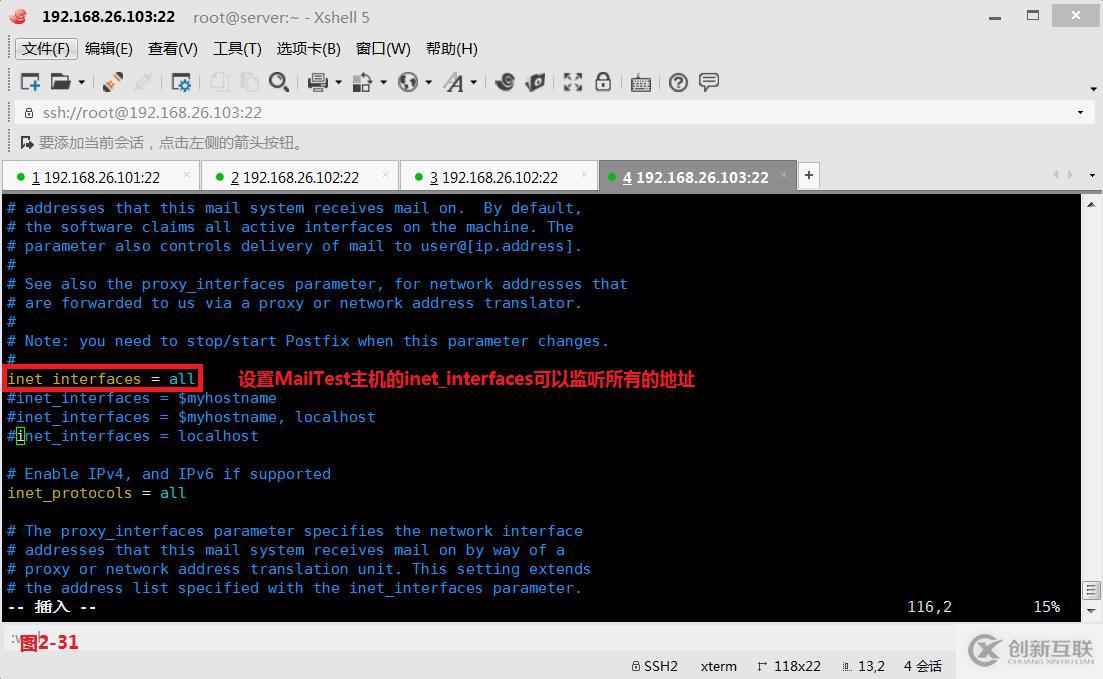Viewport: 1103px width, 679px height.
Task: Launch the Xftp swirl icon
Action: (x=504, y=82)
